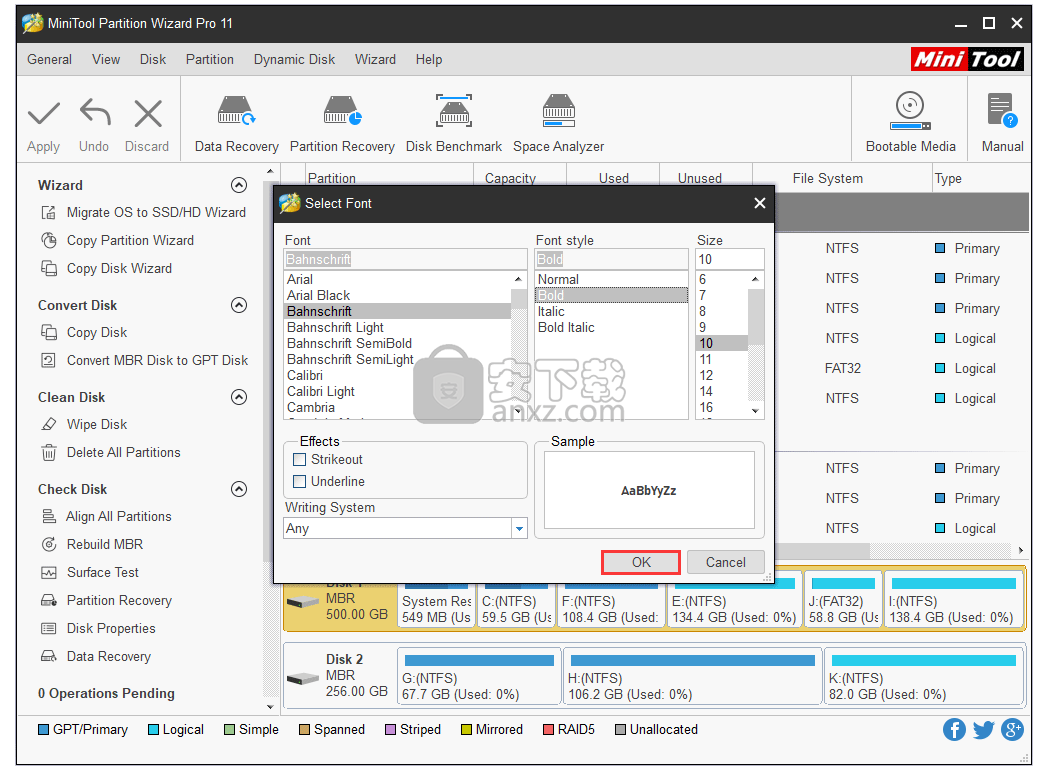Click the Mirrored legend color swatch
This screenshot has width=1043, height=772.
point(466,729)
